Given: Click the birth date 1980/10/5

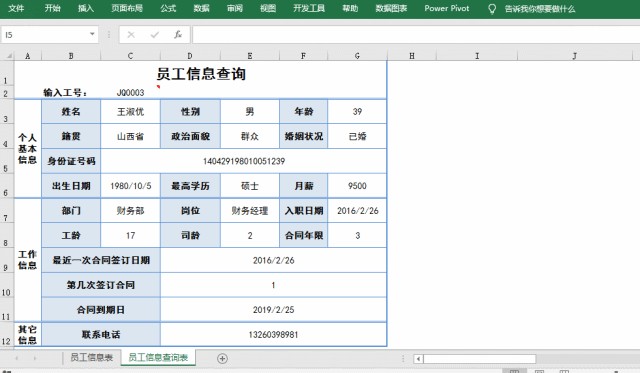Looking at the screenshot, I should 131,186.
